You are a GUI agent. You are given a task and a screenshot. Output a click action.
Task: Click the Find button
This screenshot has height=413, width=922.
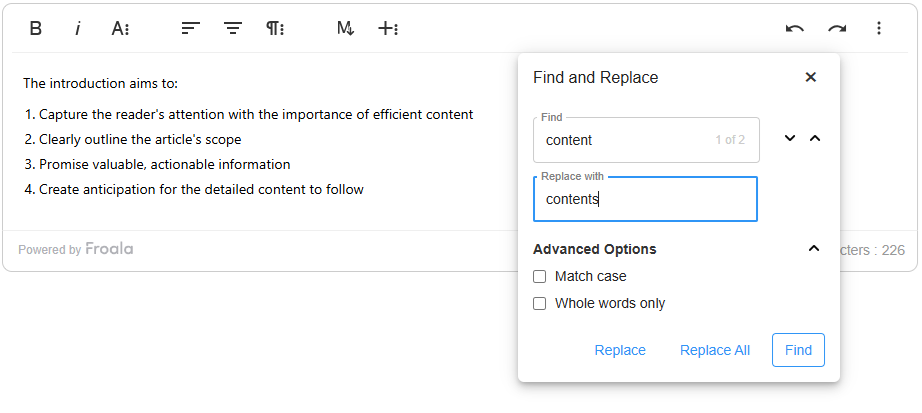pos(798,350)
